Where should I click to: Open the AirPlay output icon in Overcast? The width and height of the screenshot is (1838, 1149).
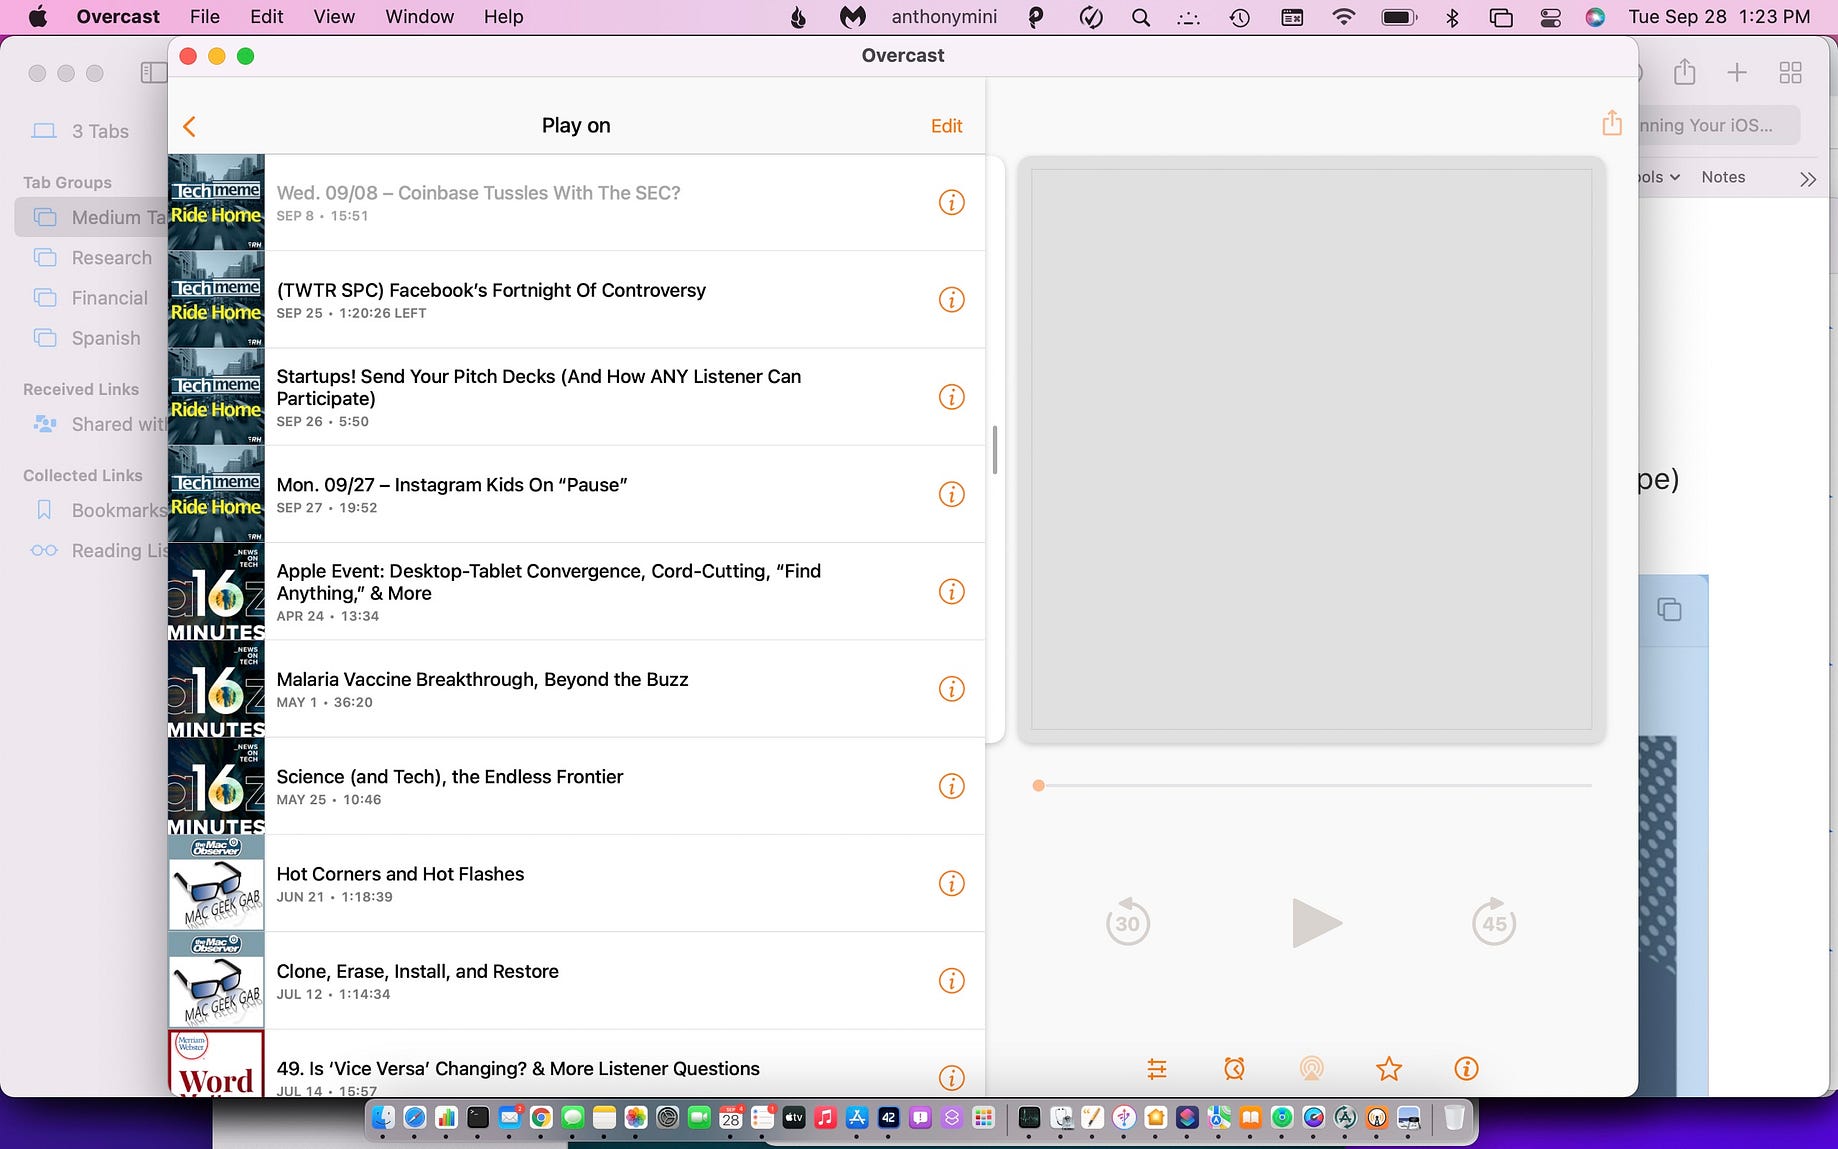pyautogui.click(x=1311, y=1069)
